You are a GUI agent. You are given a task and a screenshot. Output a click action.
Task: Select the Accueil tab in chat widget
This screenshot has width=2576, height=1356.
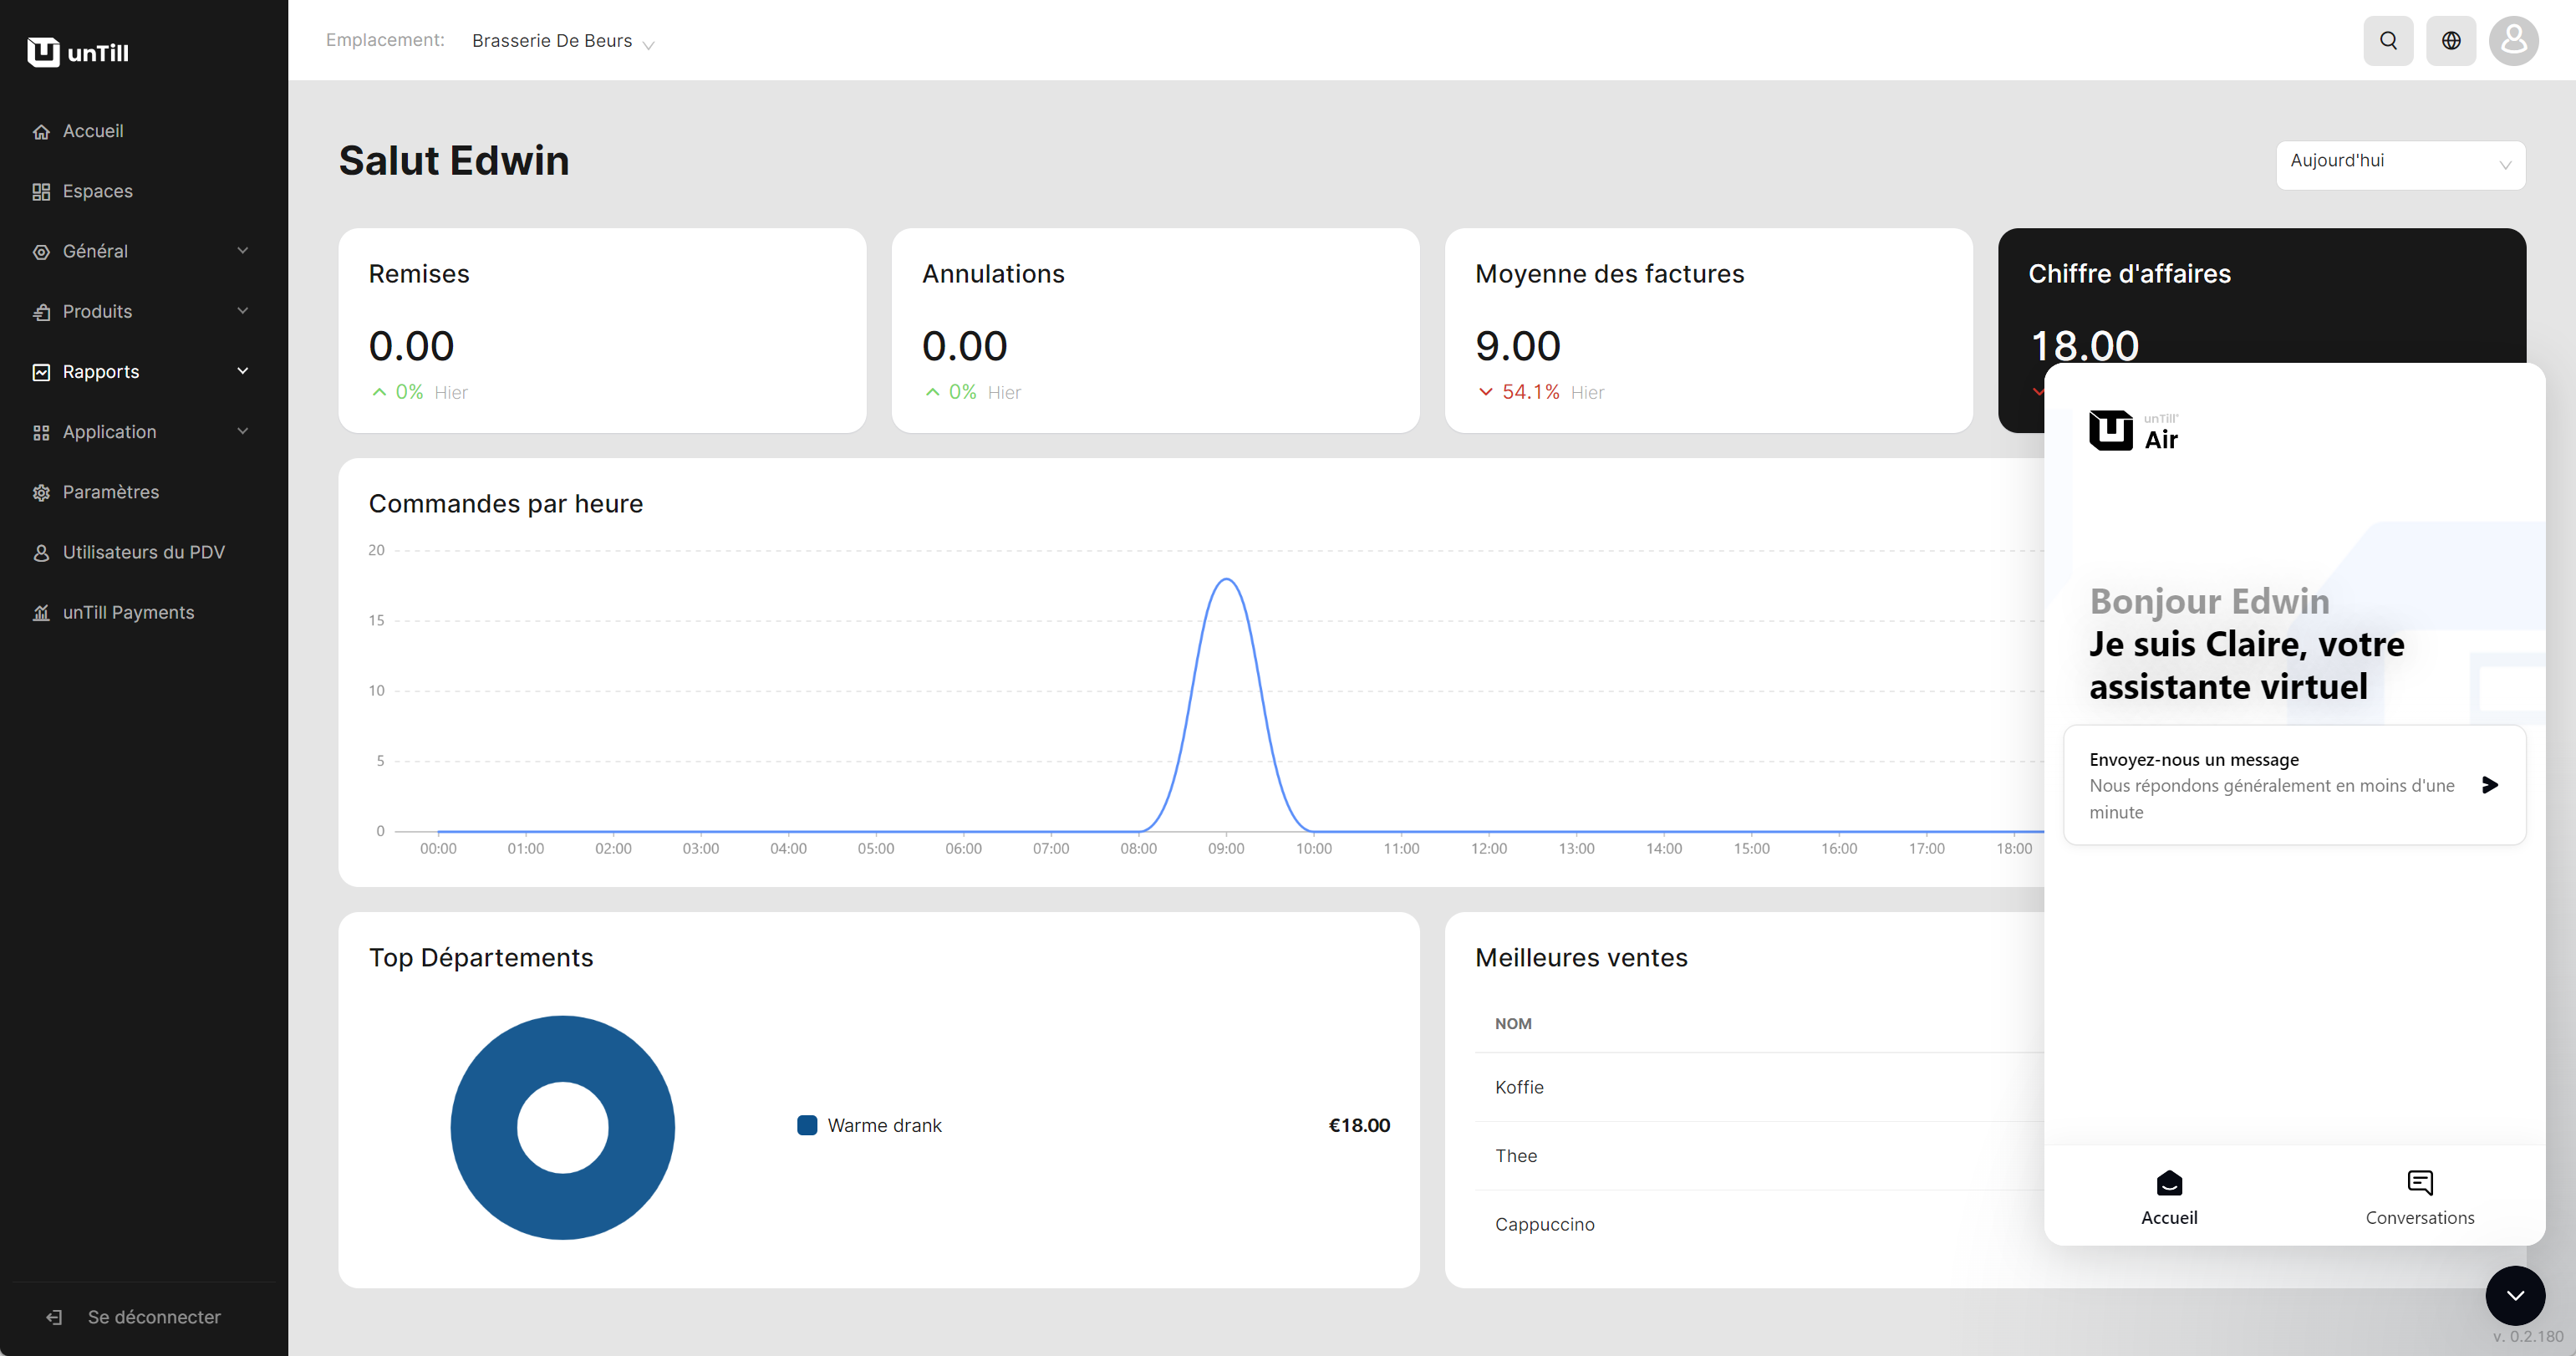pyautogui.click(x=2169, y=1196)
